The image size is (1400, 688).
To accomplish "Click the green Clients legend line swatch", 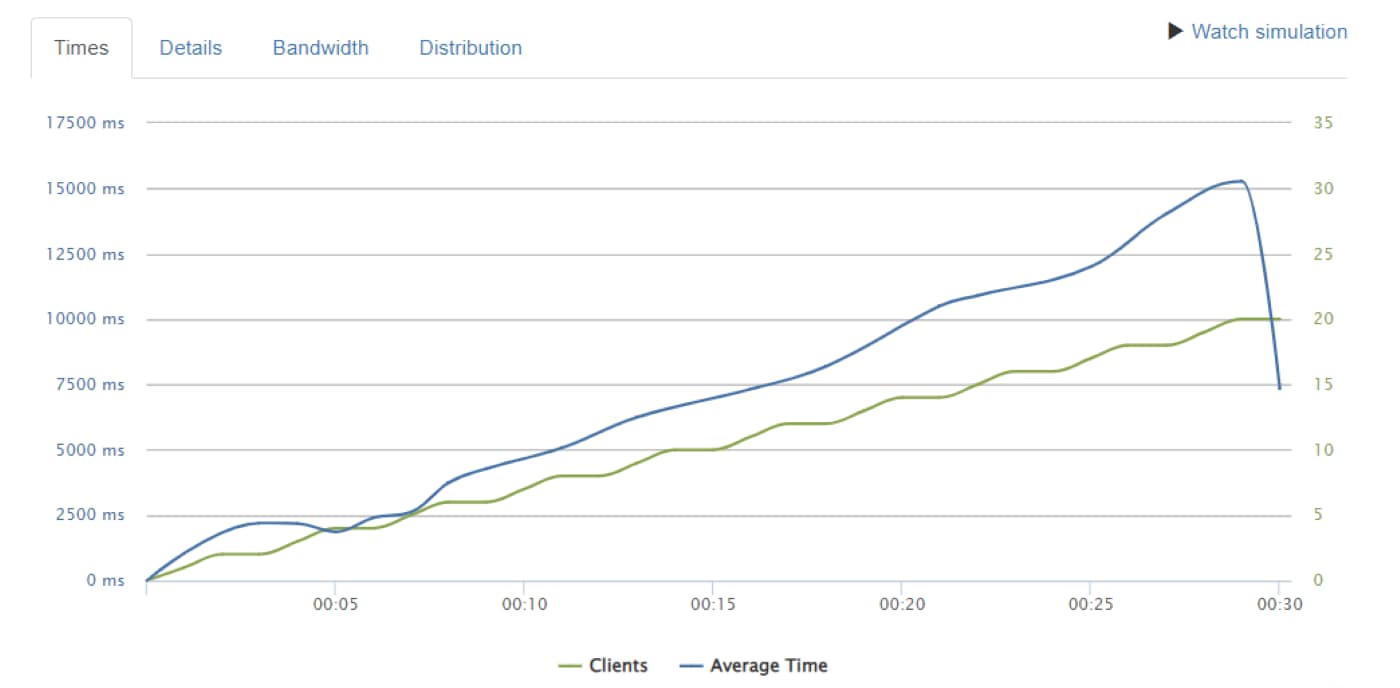I will point(570,666).
